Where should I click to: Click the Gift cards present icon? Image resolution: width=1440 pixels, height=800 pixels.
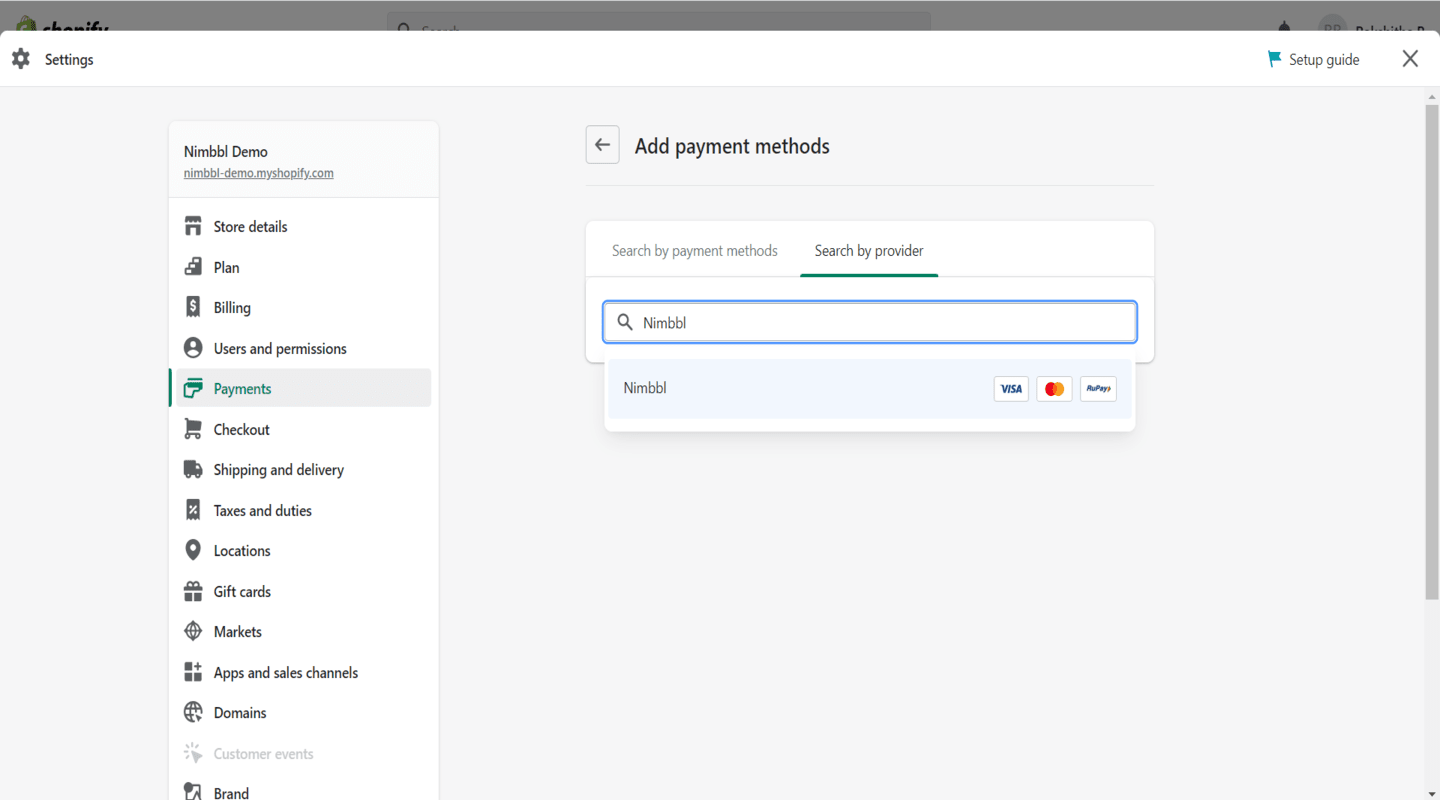193,591
